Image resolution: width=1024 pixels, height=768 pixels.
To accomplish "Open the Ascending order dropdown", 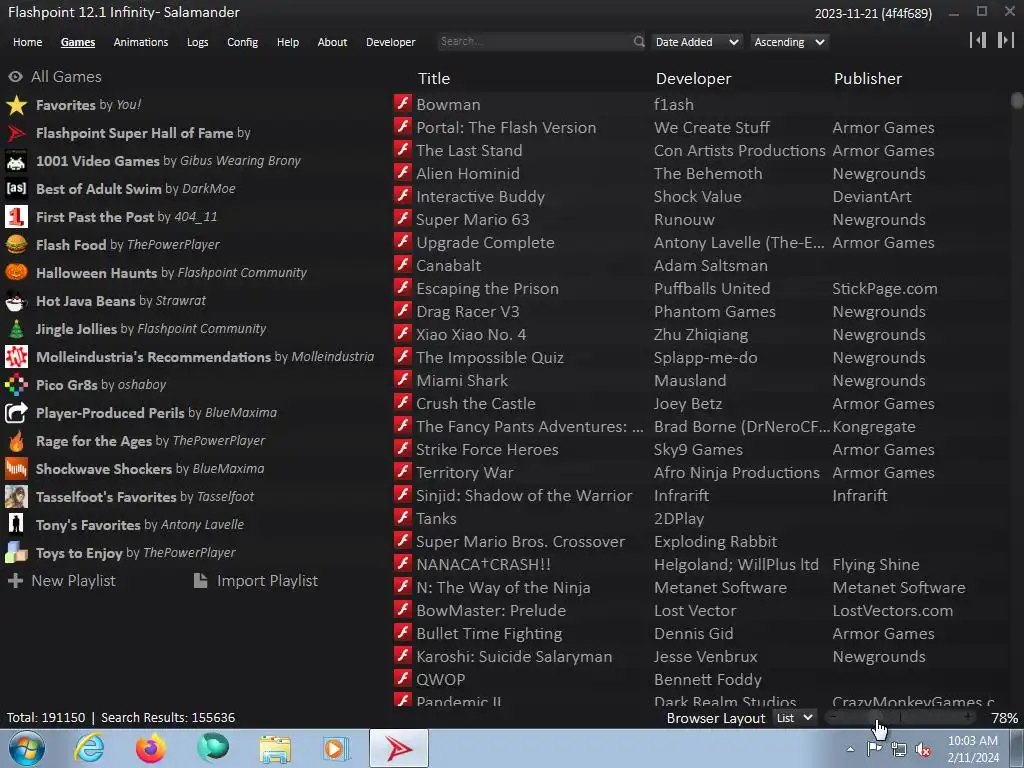I will click(790, 42).
